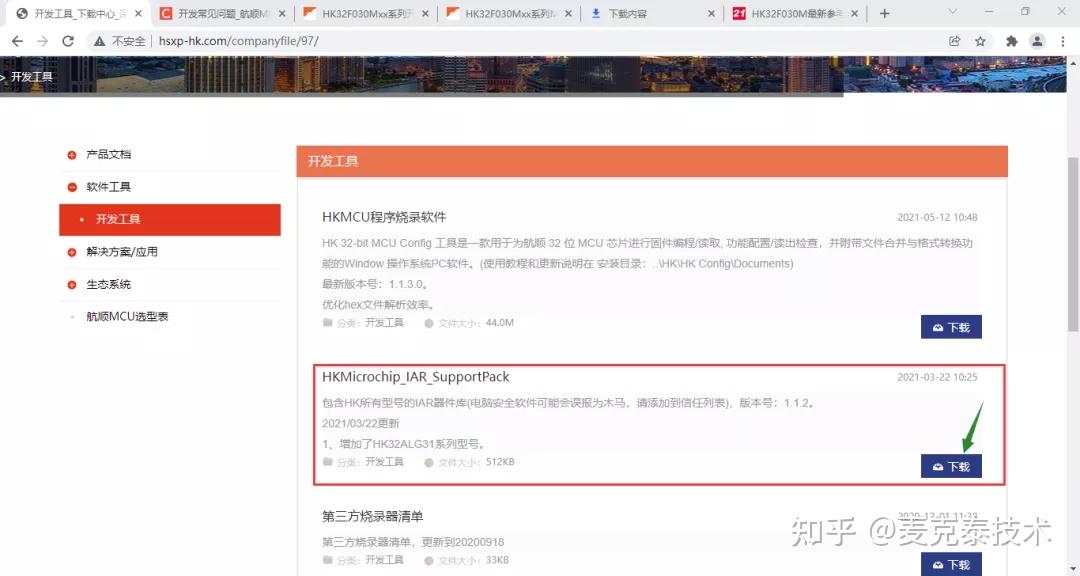Click the browser profile avatar
The height and width of the screenshot is (576, 1080).
(1036, 41)
